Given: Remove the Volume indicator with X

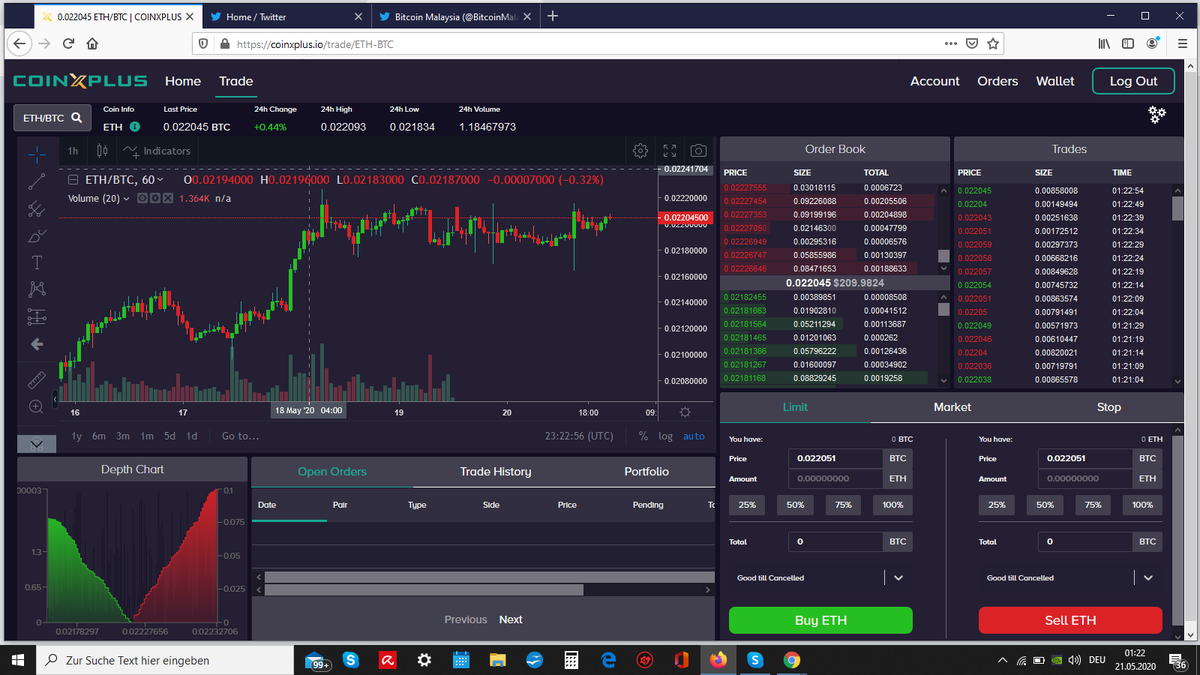Looking at the screenshot, I should click(x=168, y=198).
